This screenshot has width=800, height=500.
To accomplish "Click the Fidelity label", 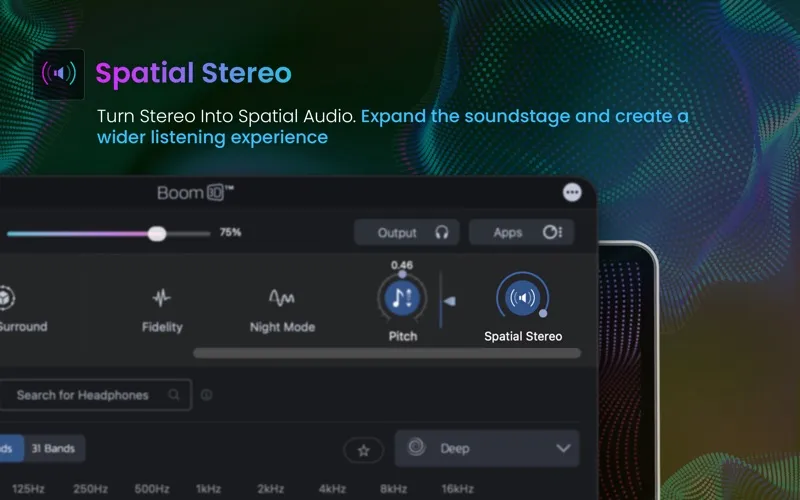I will pos(162,327).
